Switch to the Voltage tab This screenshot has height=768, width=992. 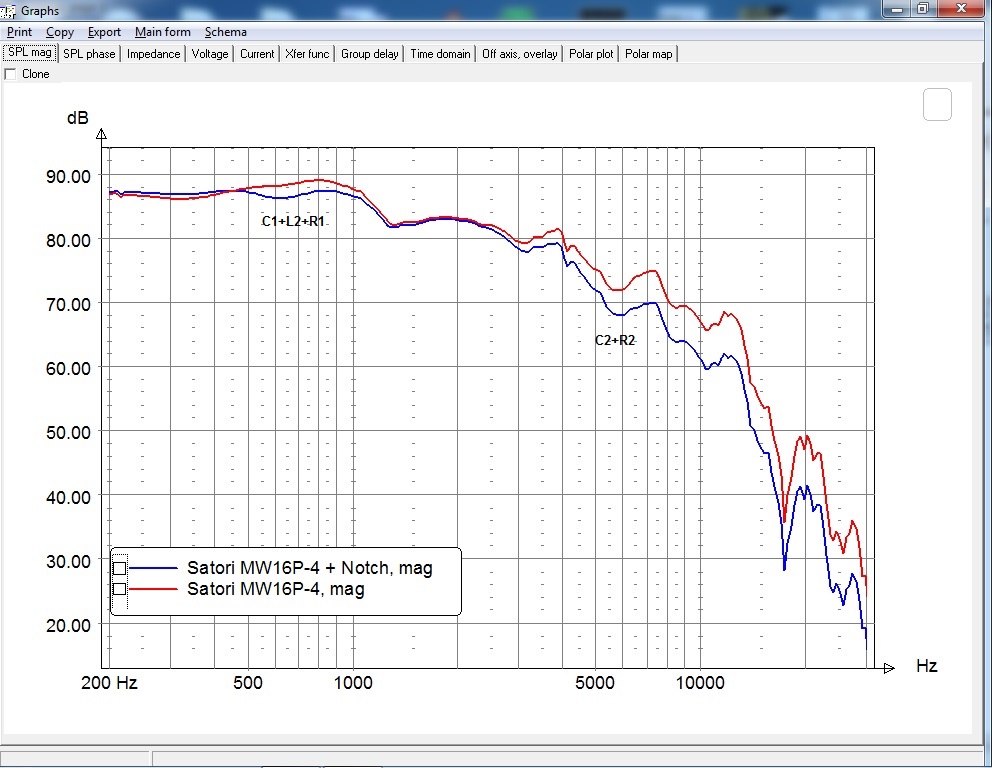point(209,54)
